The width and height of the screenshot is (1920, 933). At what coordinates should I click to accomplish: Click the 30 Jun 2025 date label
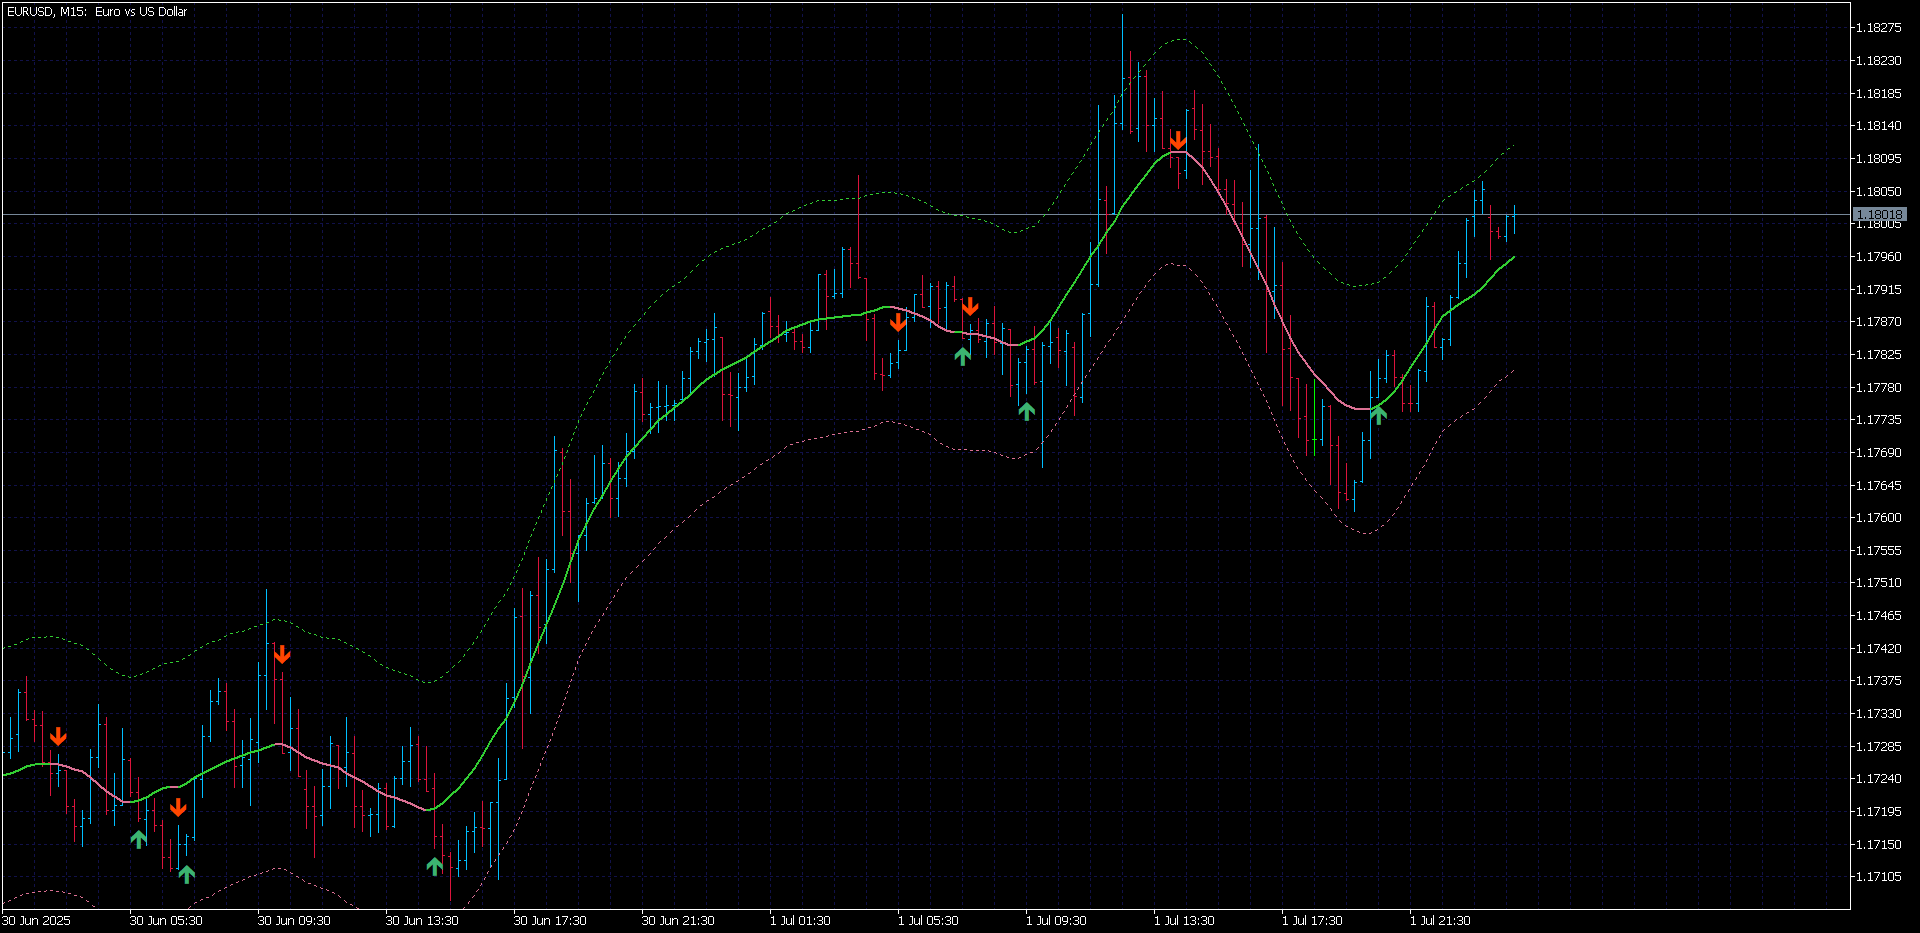[x=36, y=921]
